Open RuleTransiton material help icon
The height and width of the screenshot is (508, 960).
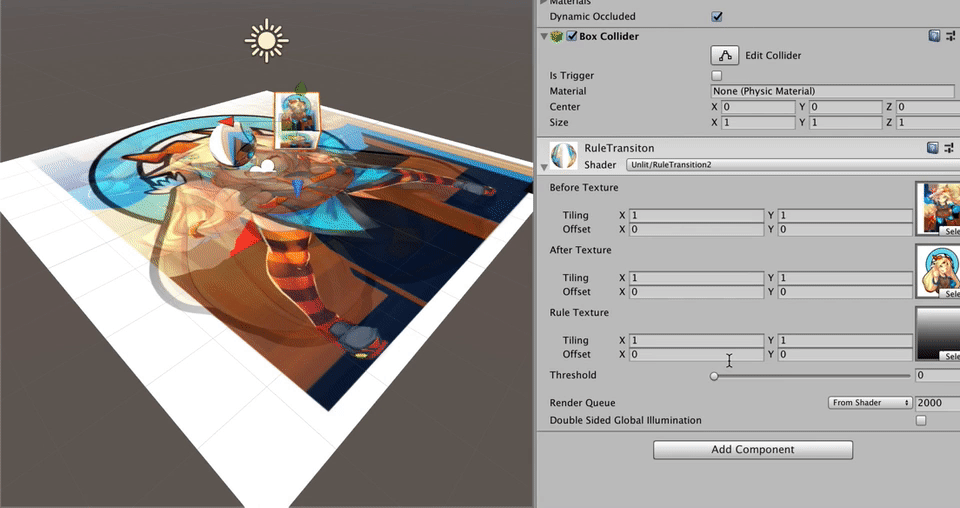click(x=932, y=148)
